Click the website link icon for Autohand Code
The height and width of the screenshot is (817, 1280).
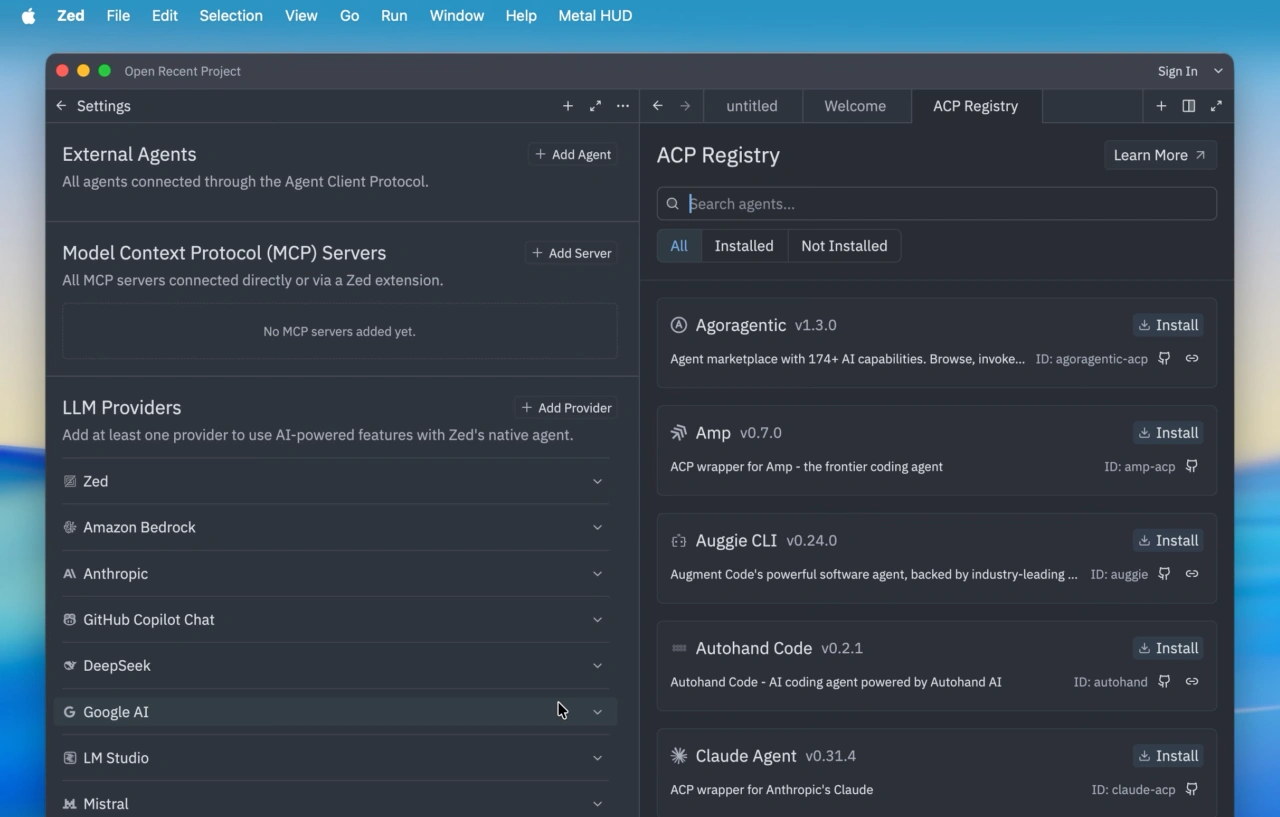pos(1192,681)
